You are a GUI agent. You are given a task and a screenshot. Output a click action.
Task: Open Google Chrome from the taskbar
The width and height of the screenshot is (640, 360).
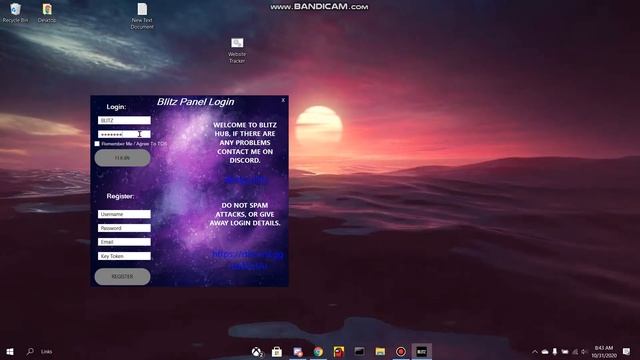(318, 351)
